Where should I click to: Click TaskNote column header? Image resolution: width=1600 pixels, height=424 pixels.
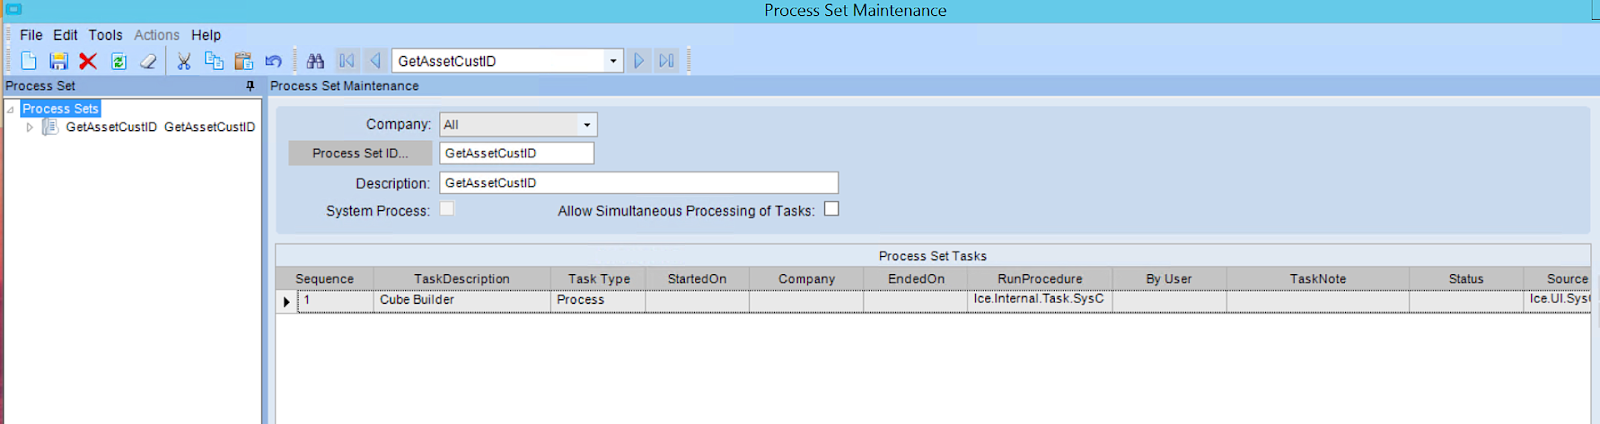tap(1318, 279)
